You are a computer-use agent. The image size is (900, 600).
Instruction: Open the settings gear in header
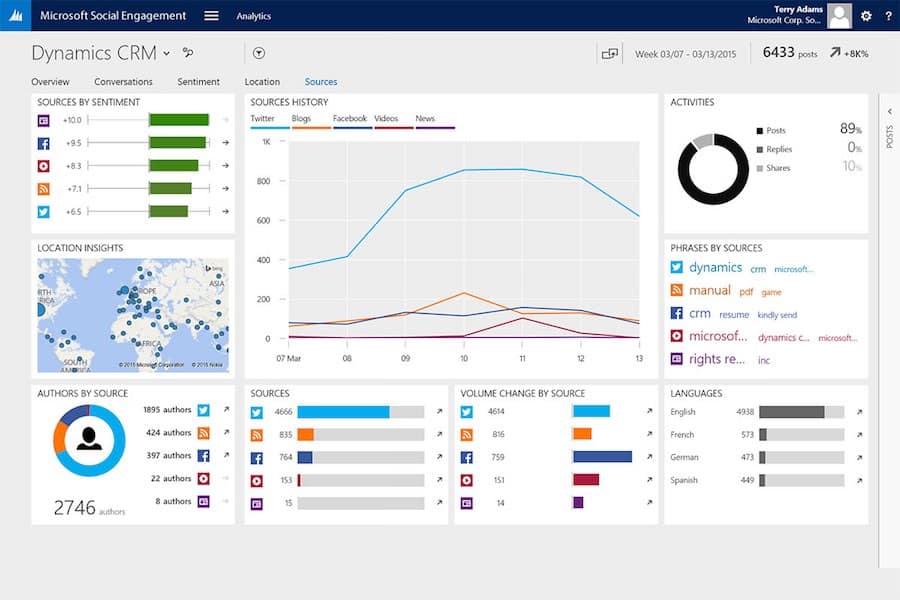tap(866, 16)
